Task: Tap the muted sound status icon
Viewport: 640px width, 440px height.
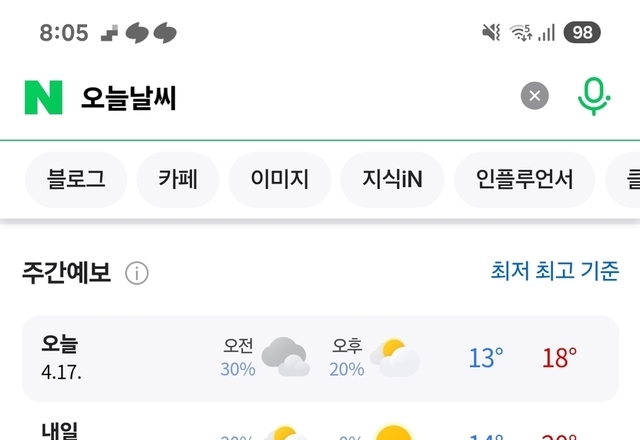Action: pyautogui.click(x=490, y=33)
